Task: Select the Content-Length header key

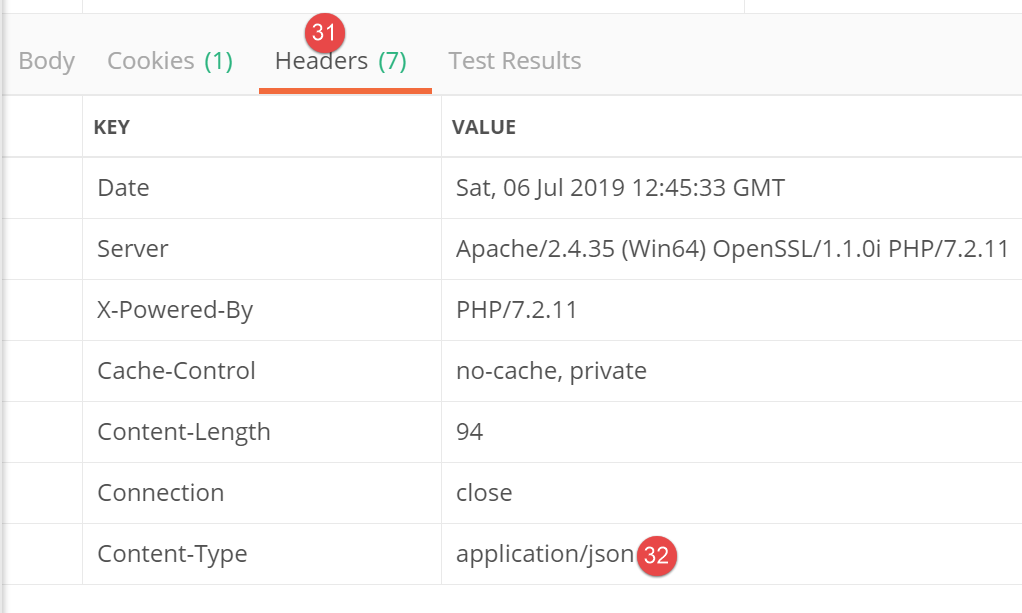Action: point(184,432)
